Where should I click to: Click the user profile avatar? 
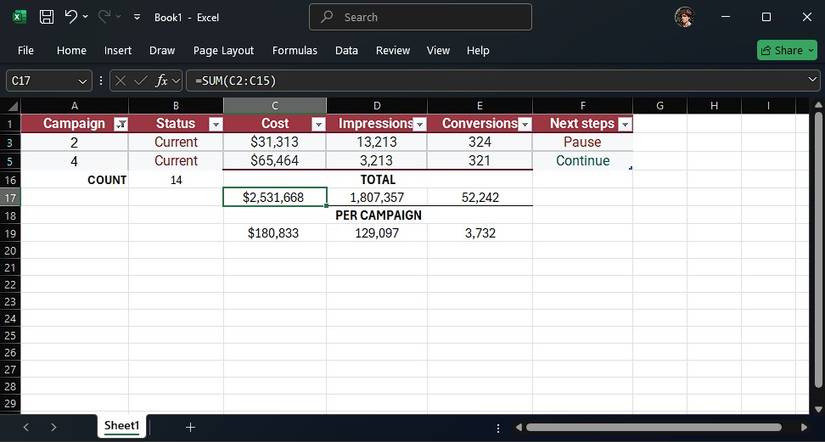(x=684, y=17)
